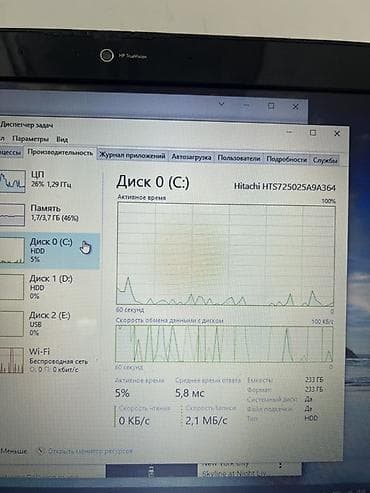The image size is (370, 493).
Task: Select the ЦП performance item
Action: click(x=50, y=180)
